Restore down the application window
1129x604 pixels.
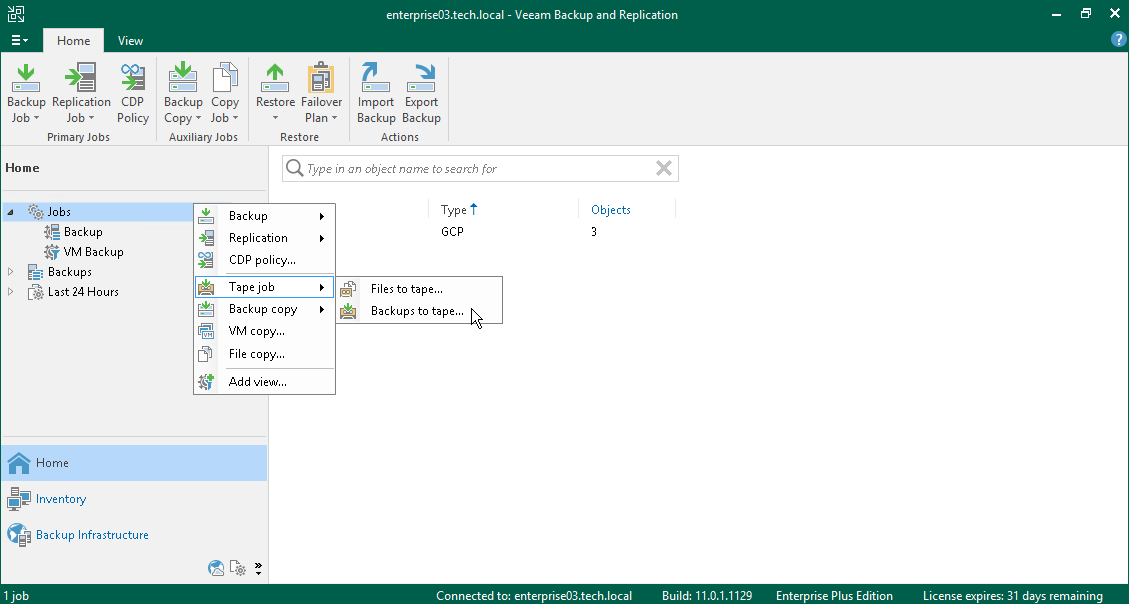pos(1086,14)
